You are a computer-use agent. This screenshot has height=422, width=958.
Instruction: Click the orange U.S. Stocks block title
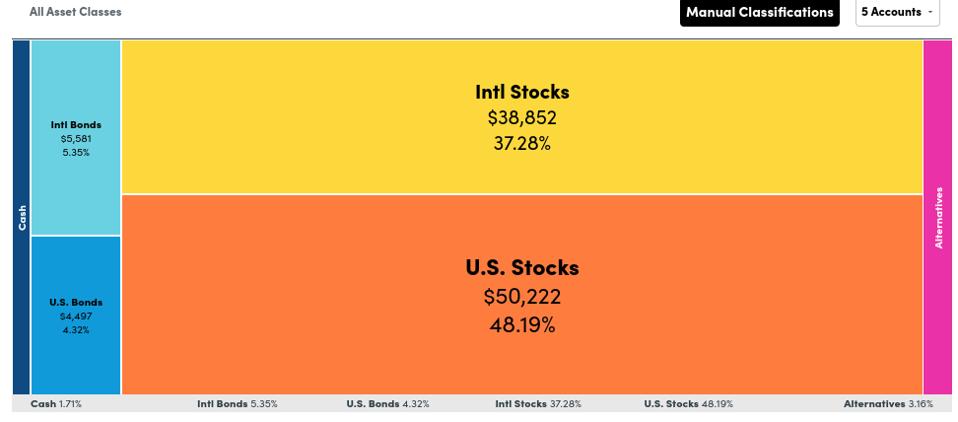point(522,268)
